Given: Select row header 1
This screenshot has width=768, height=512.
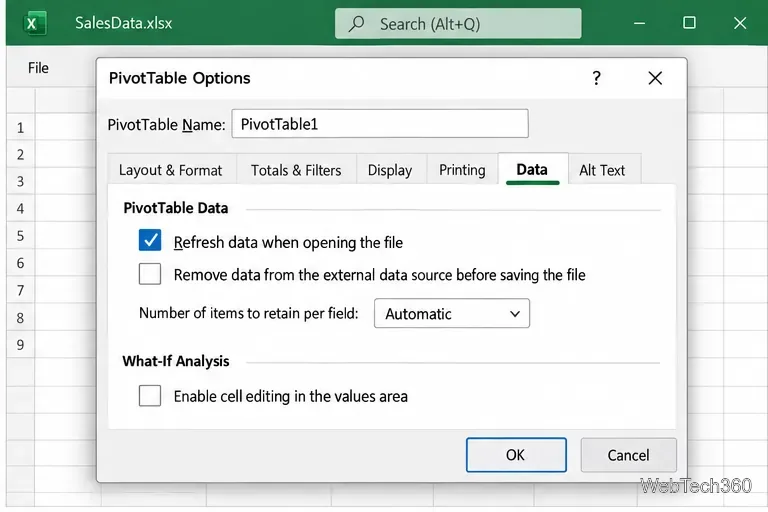Looking at the screenshot, I should (x=20, y=128).
